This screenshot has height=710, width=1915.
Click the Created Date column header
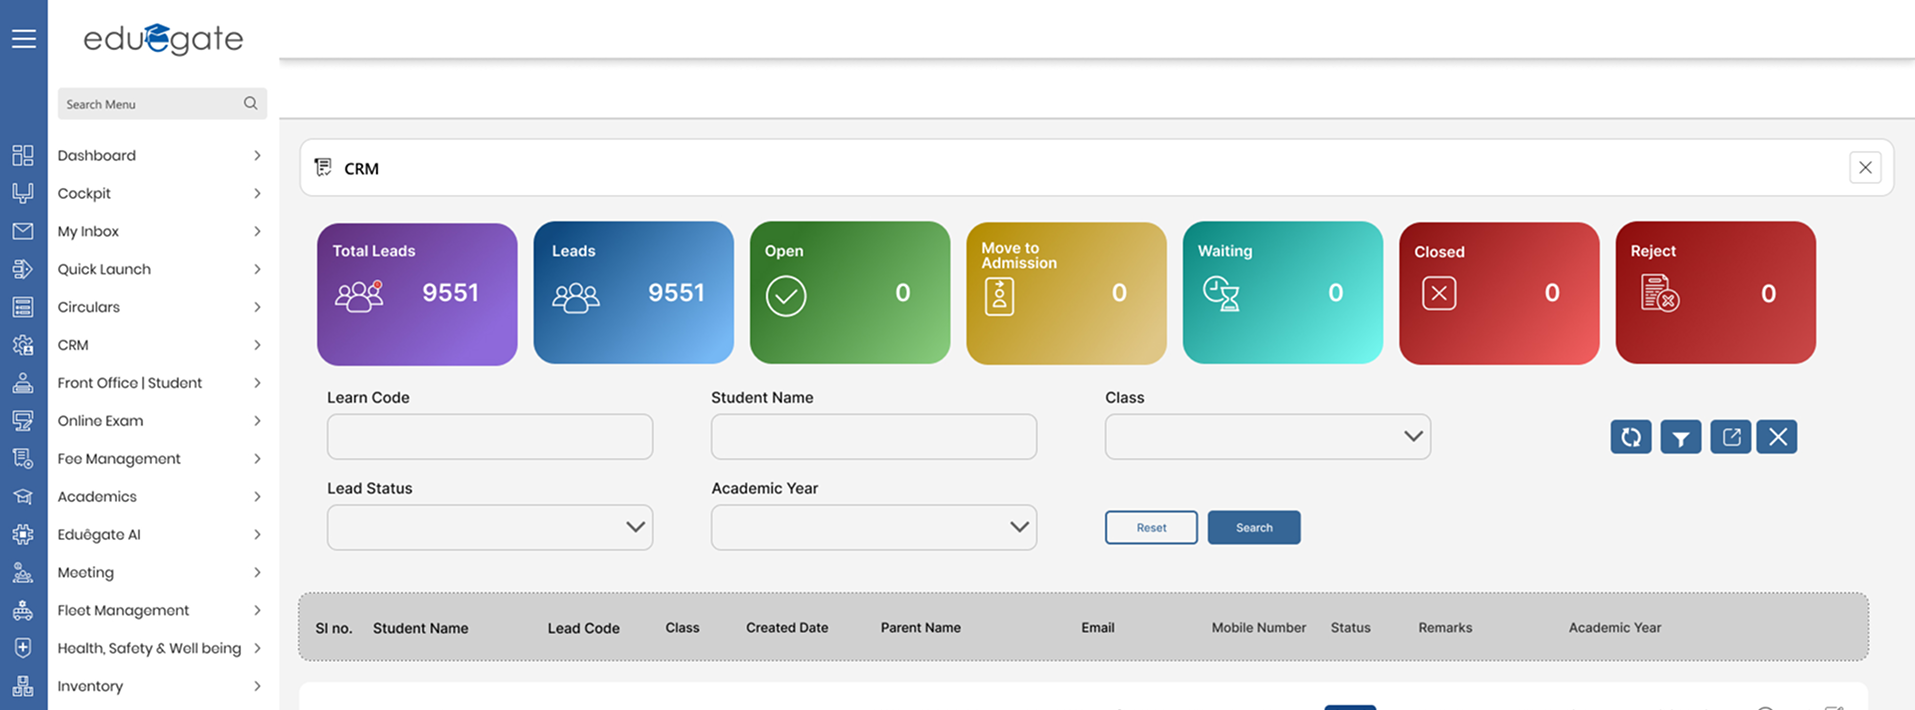(x=787, y=628)
